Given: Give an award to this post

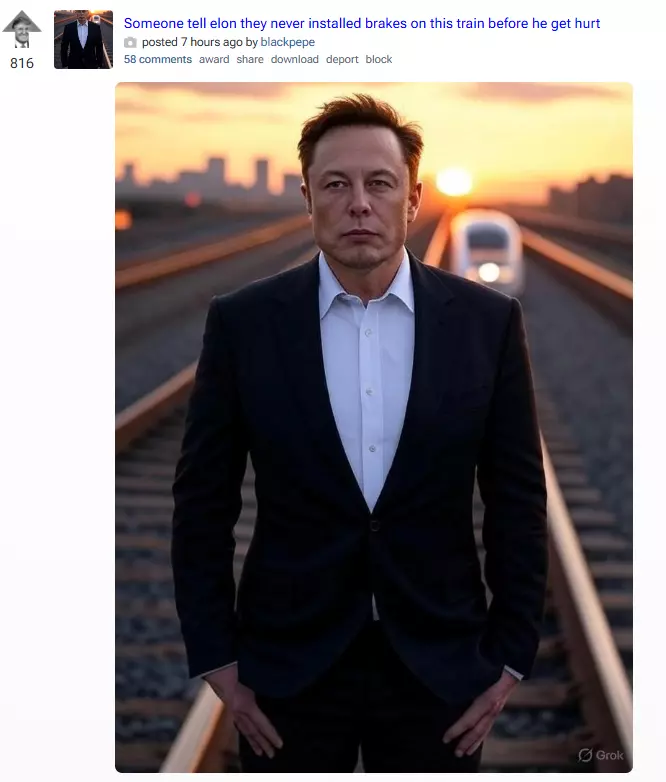Looking at the screenshot, I should [x=214, y=59].
